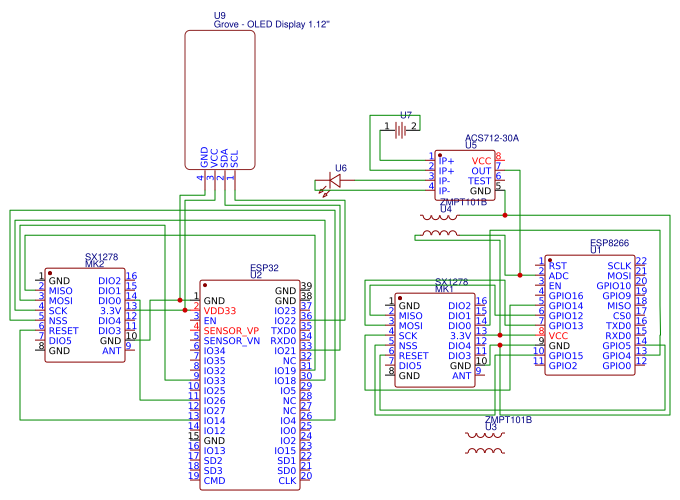The height and width of the screenshot is (500, 680).
Task: Select the DIO0 pin on MK2 SX1278
Action: click(x=110, y=301)
